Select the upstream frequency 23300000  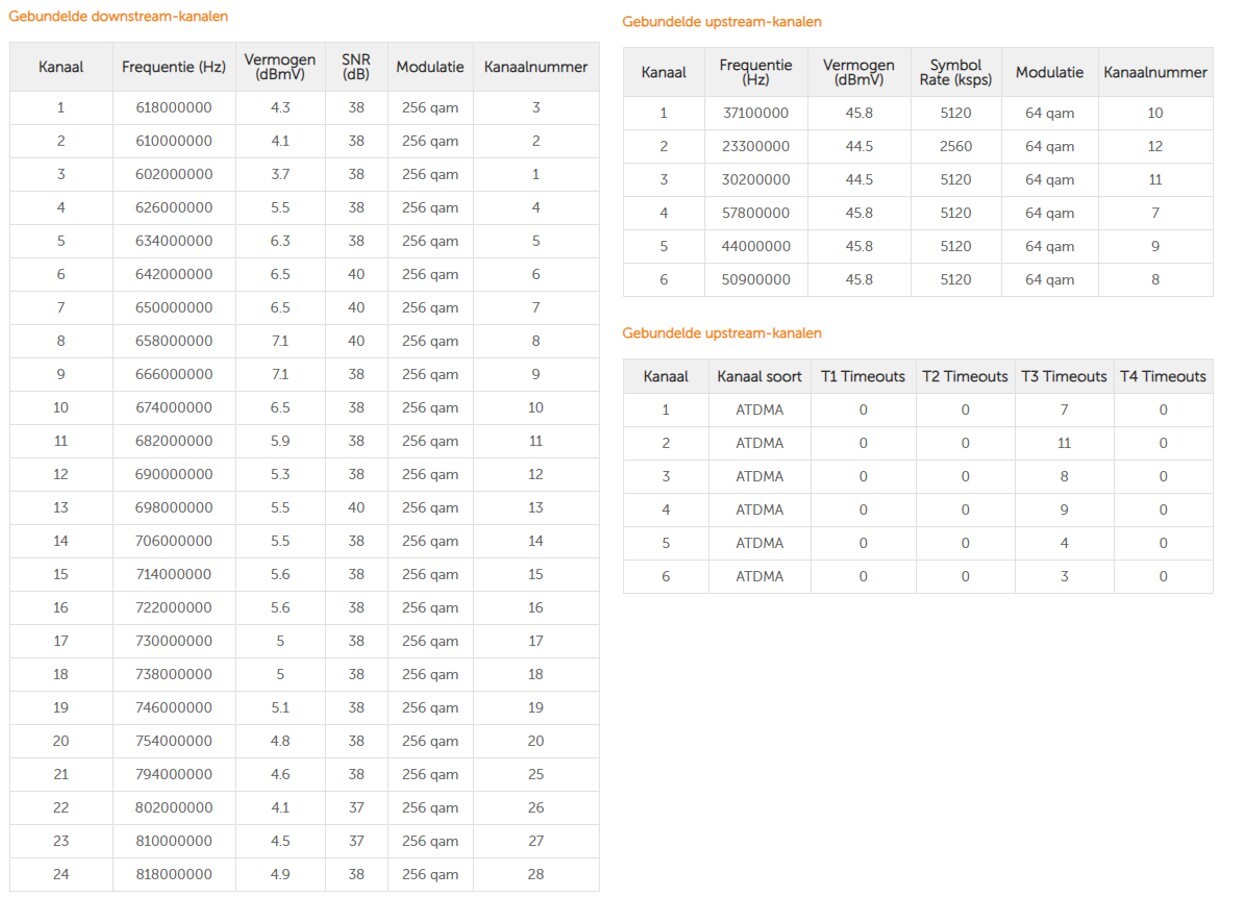[755, 146]
